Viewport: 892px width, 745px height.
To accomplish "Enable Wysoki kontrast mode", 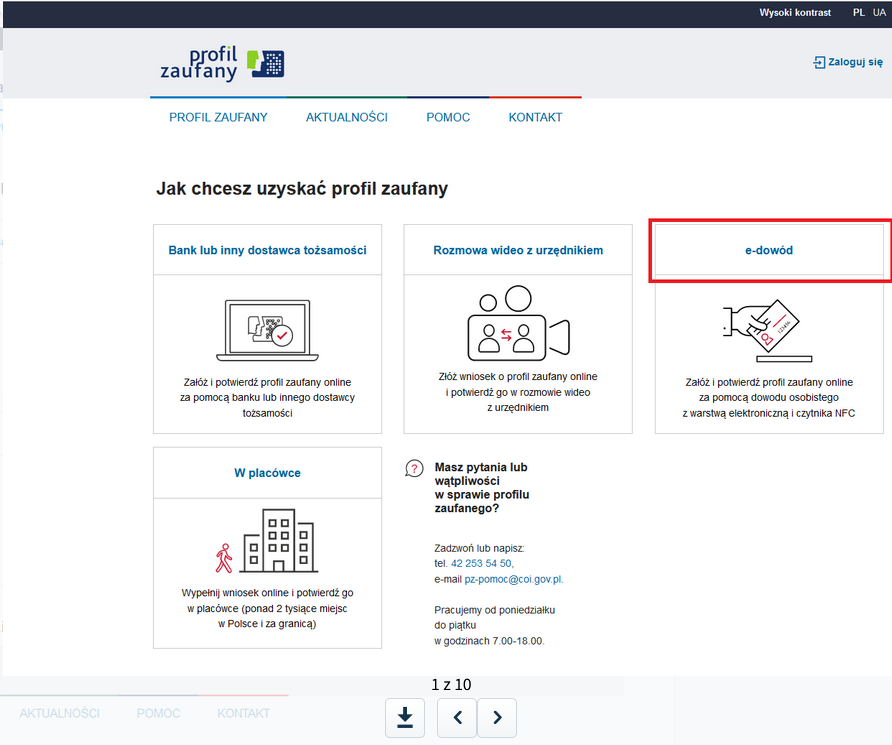I will [795, 13].
